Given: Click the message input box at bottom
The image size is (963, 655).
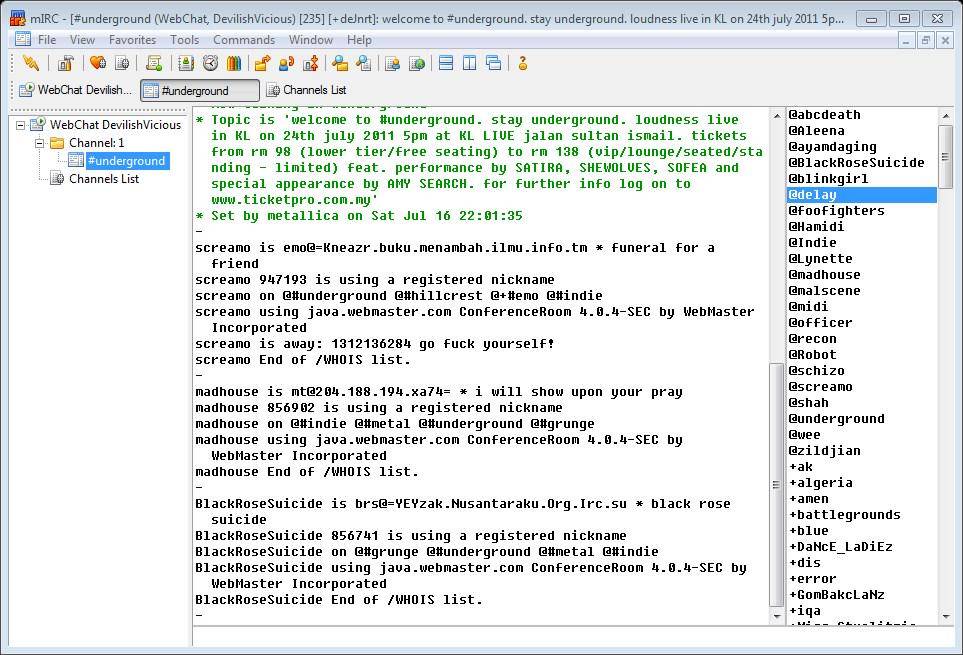Looking at the screenshot, I should coord(573,637).
